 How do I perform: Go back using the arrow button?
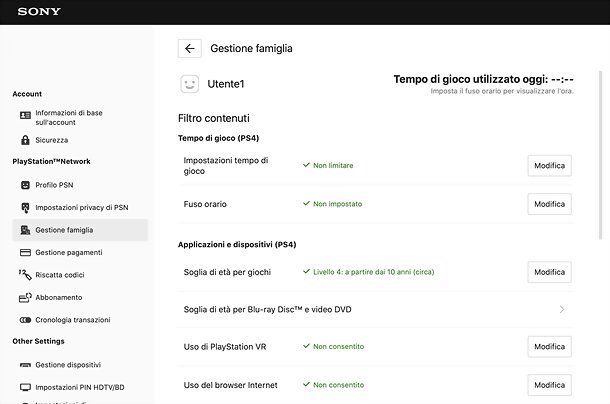190,49
